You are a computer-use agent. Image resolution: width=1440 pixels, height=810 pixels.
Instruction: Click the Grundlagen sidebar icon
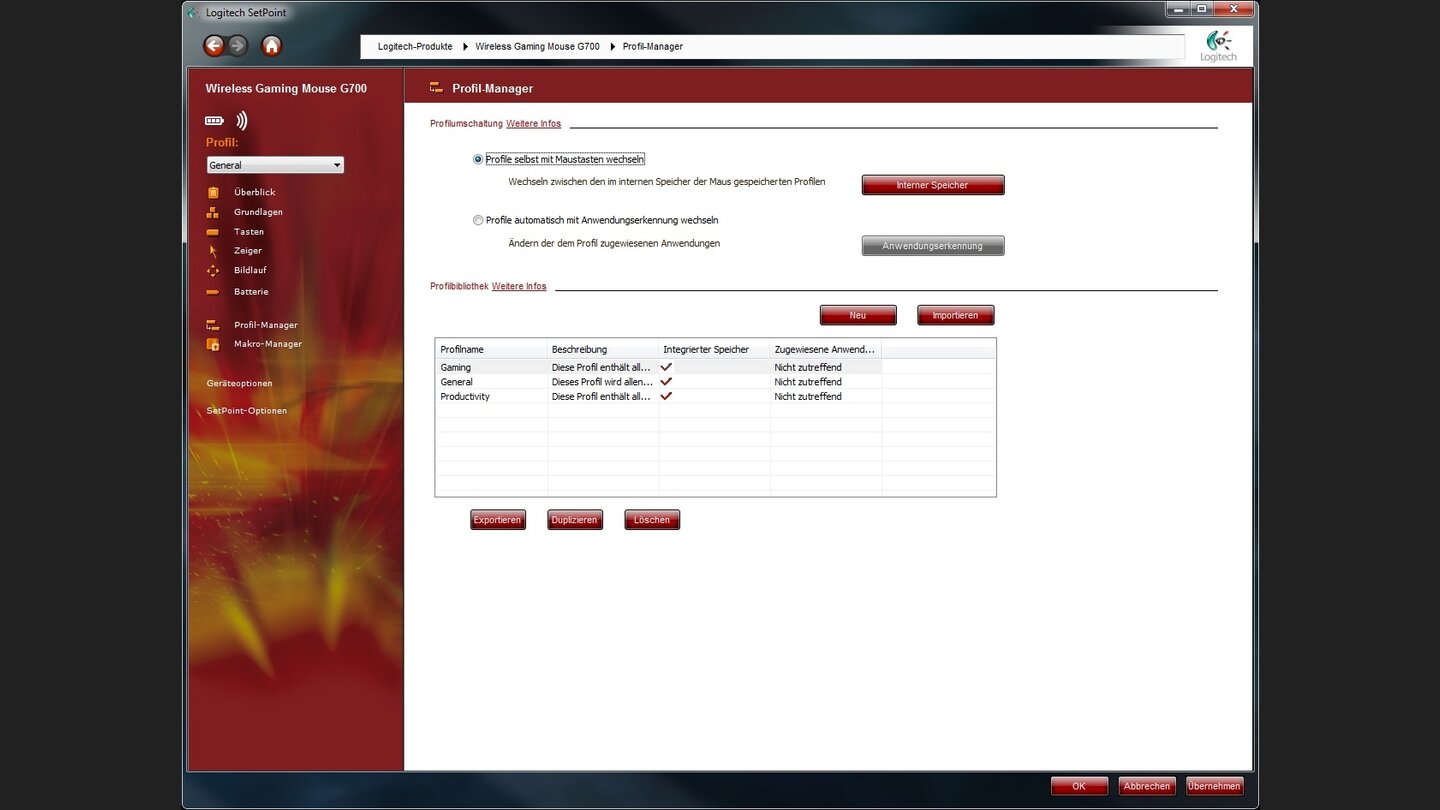point(212,212)
